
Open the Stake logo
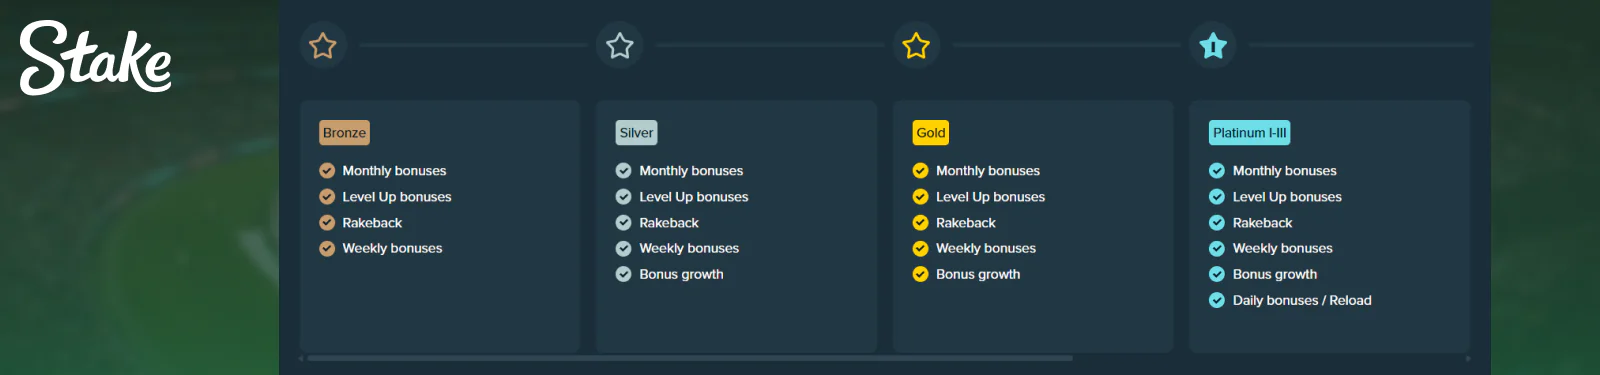coord(96,58)
